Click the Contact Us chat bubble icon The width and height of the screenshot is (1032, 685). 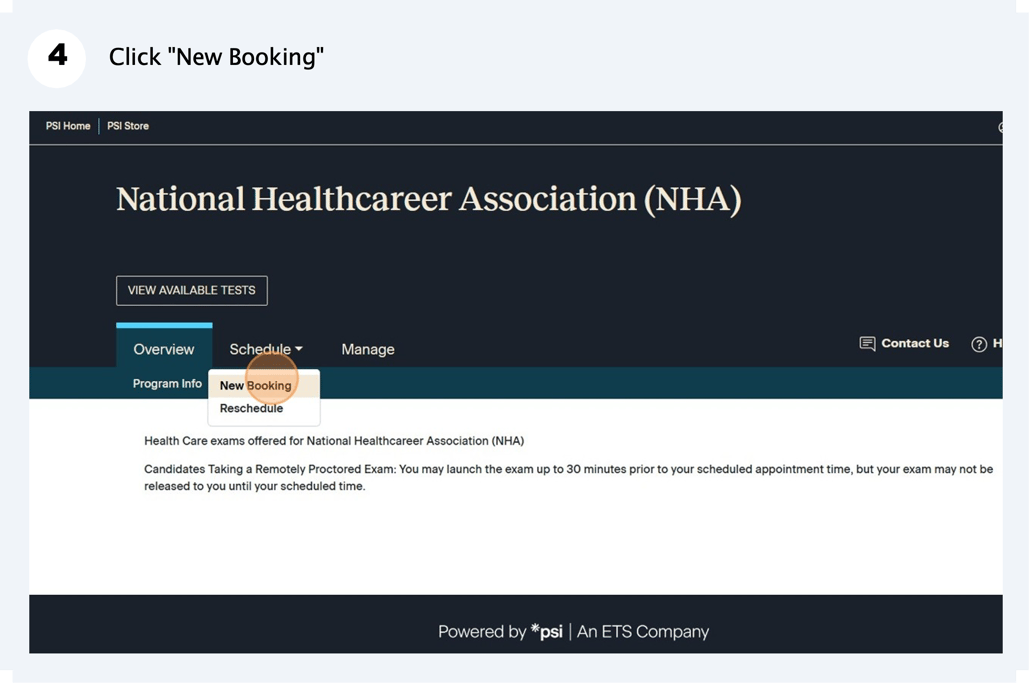point(867,344)
